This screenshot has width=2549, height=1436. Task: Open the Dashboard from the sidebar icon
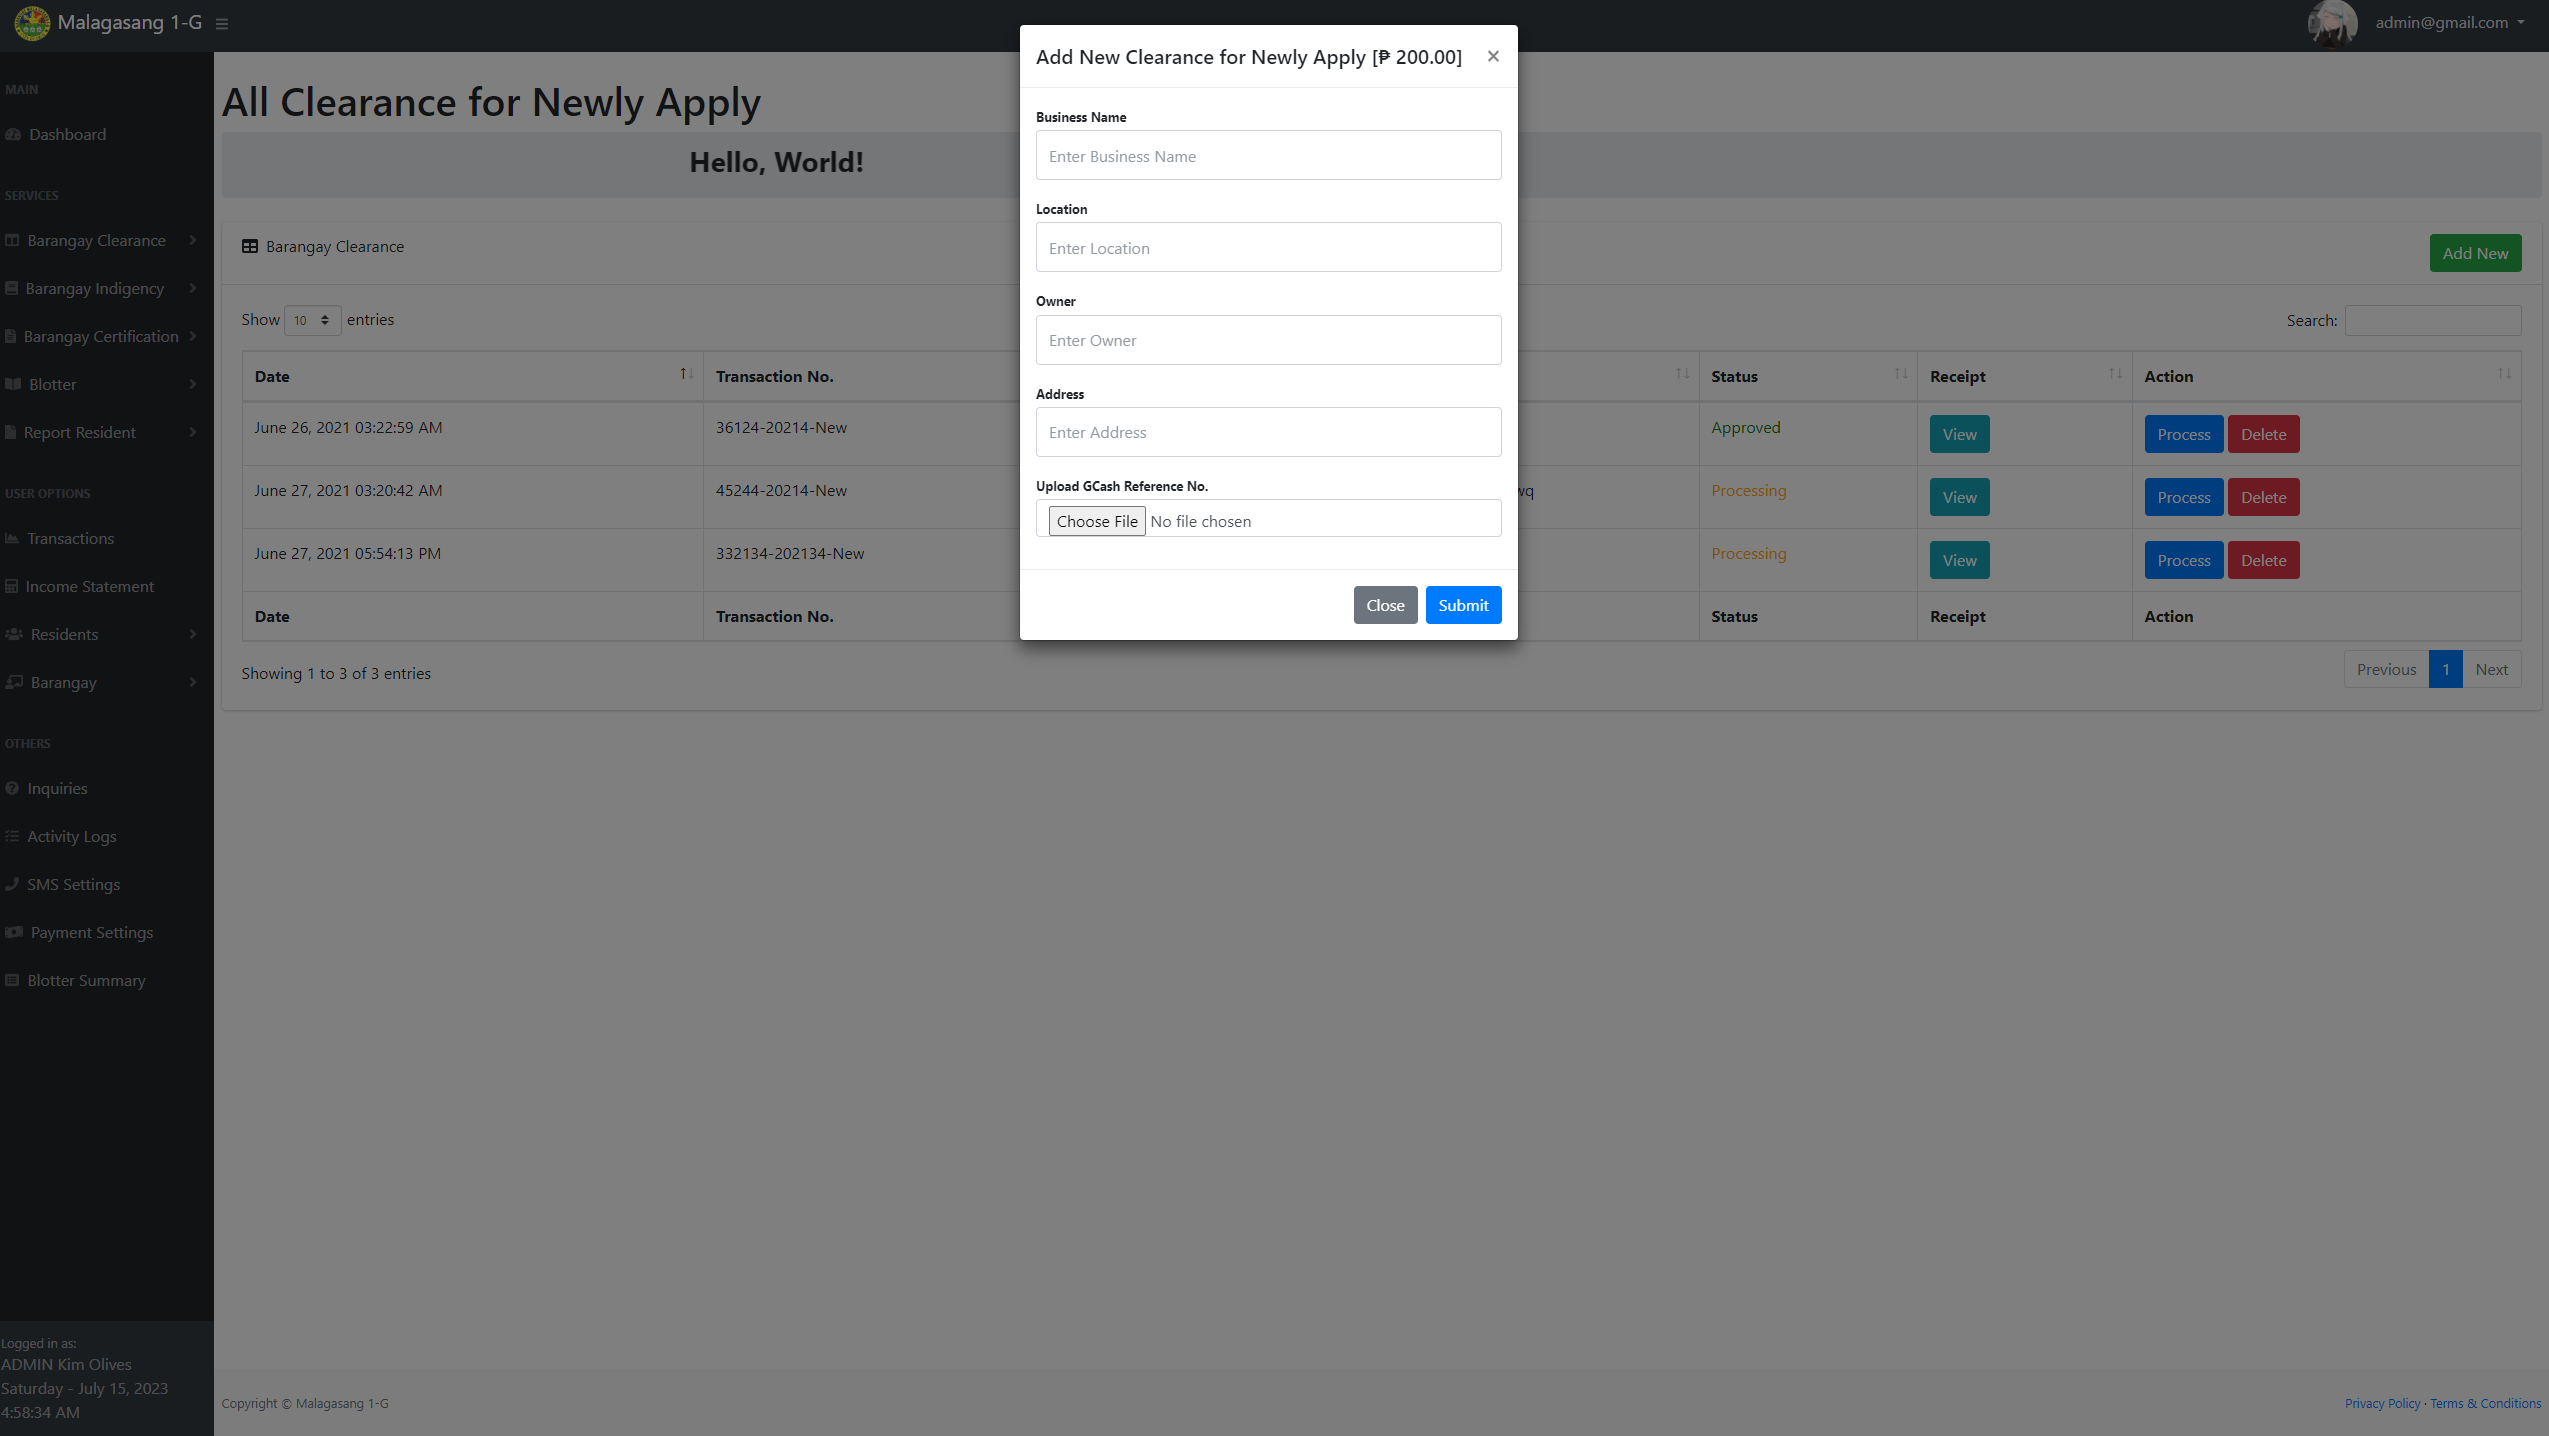[14, 134]
